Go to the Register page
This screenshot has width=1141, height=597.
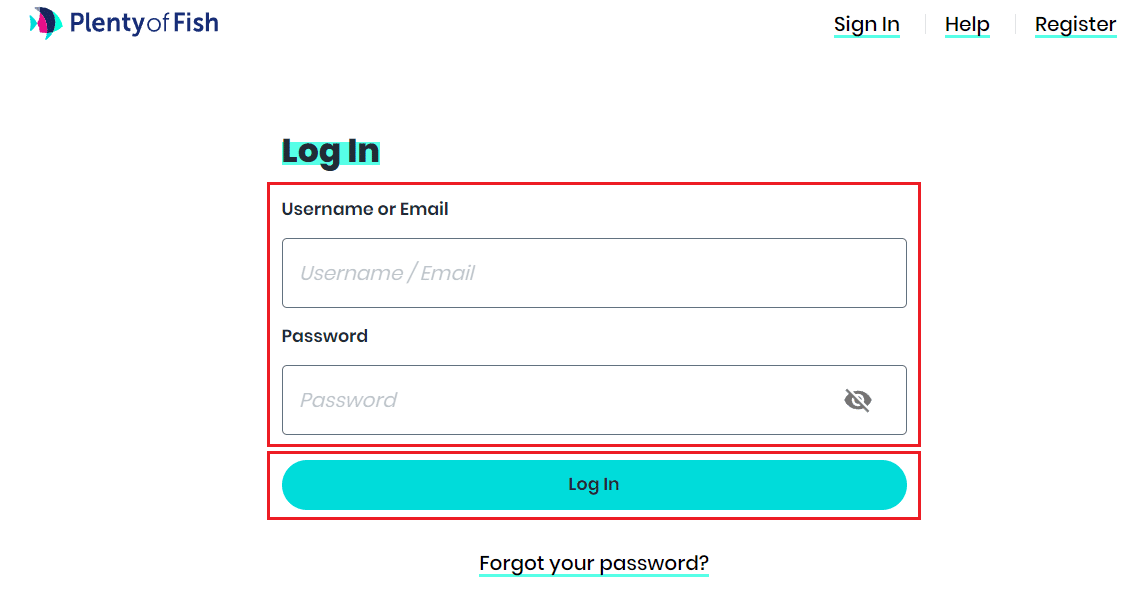tap(1075, 24)
